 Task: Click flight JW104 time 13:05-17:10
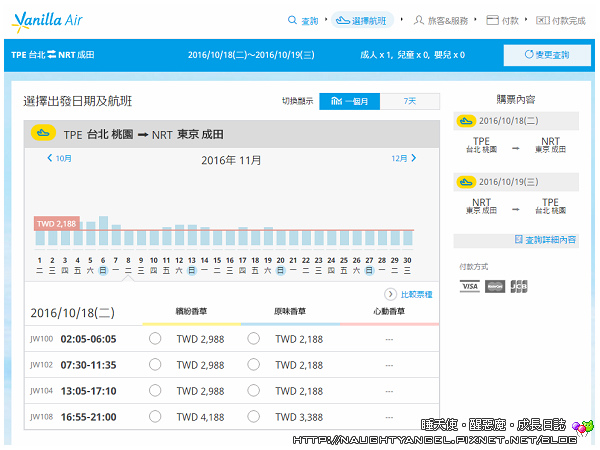(88, 391)
